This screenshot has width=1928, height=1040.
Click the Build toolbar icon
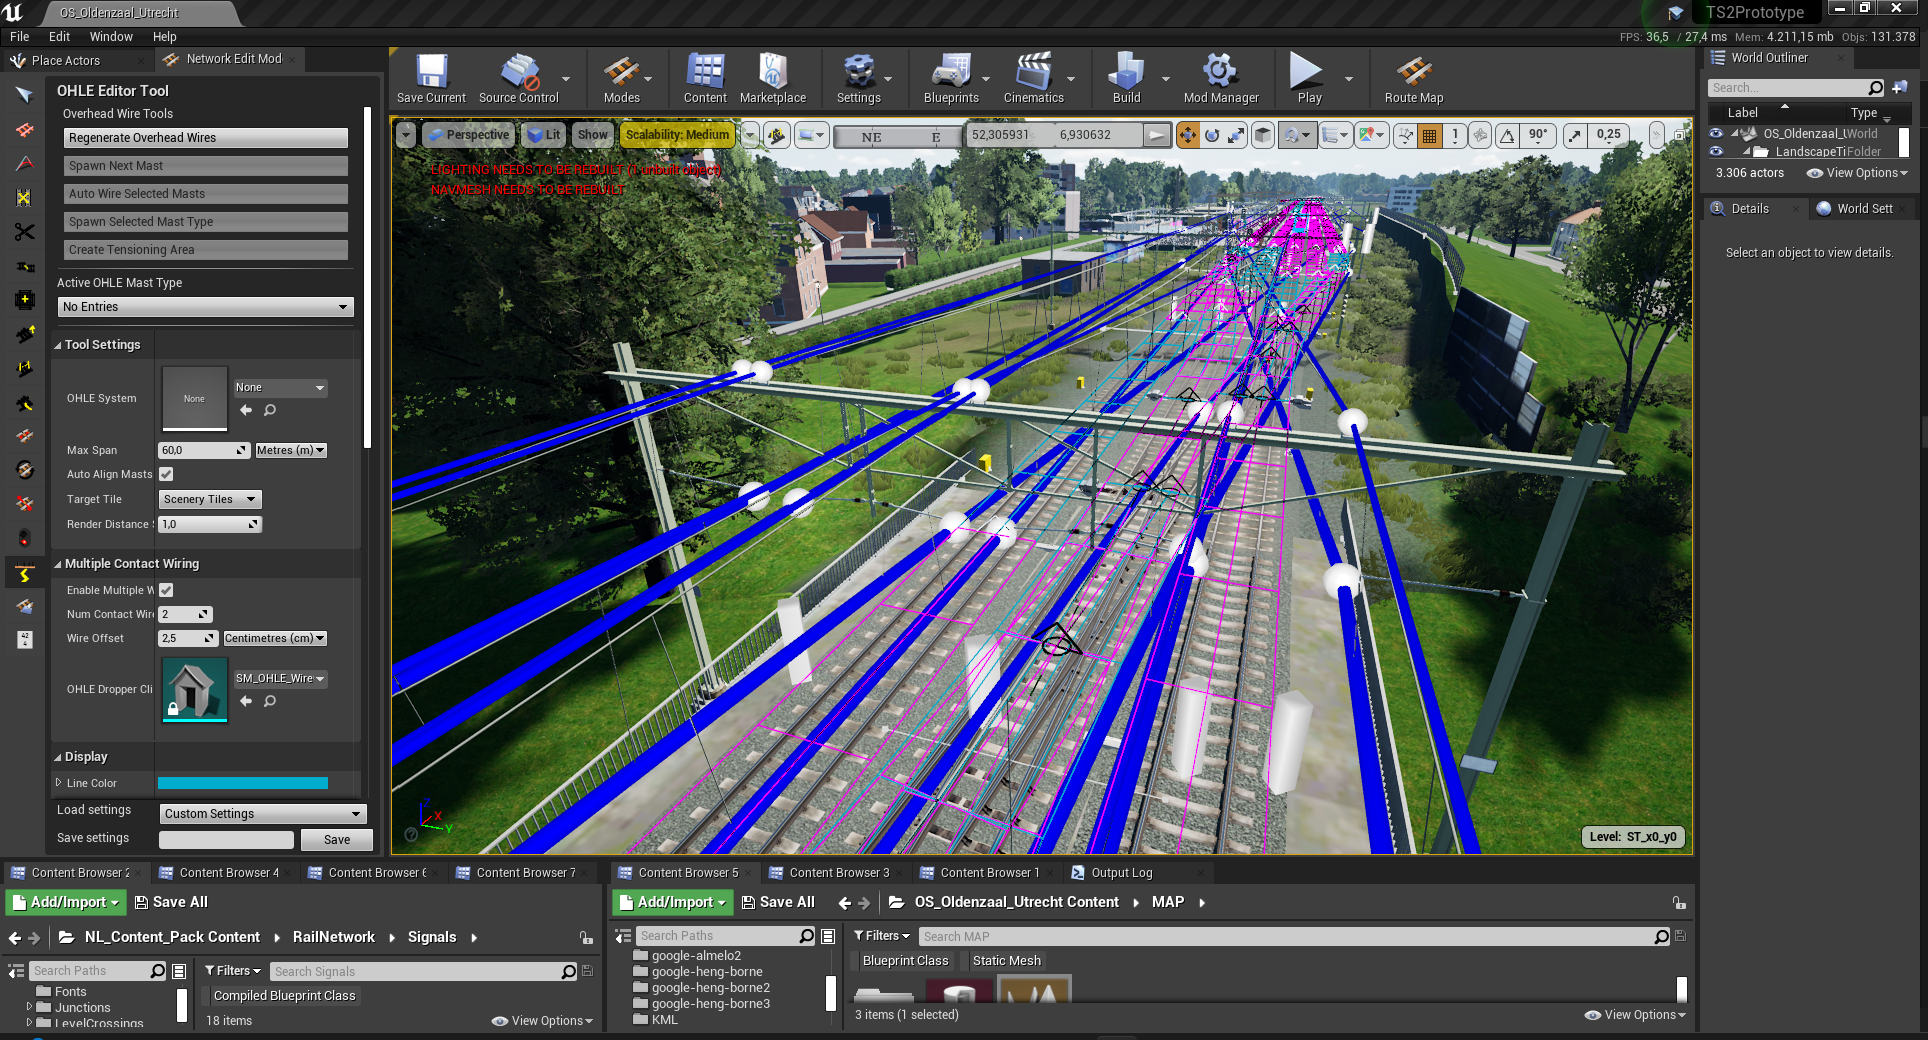pyautogui.click(x=1127, y=78)
